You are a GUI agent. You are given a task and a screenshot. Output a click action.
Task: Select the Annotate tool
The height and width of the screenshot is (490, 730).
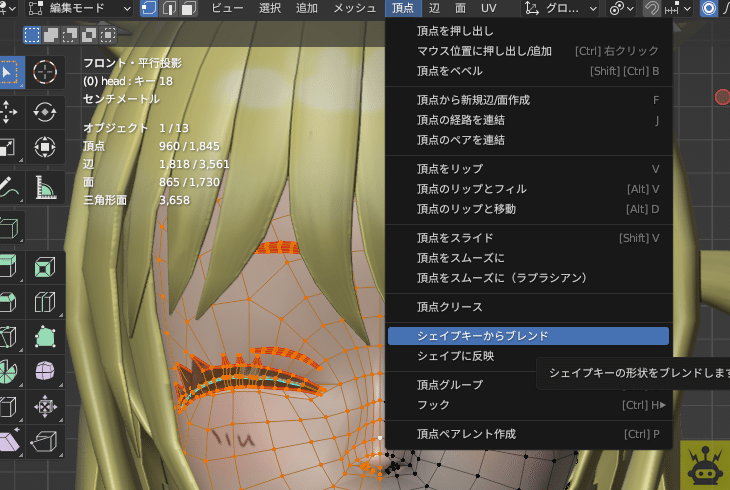[x=8, y=187]
